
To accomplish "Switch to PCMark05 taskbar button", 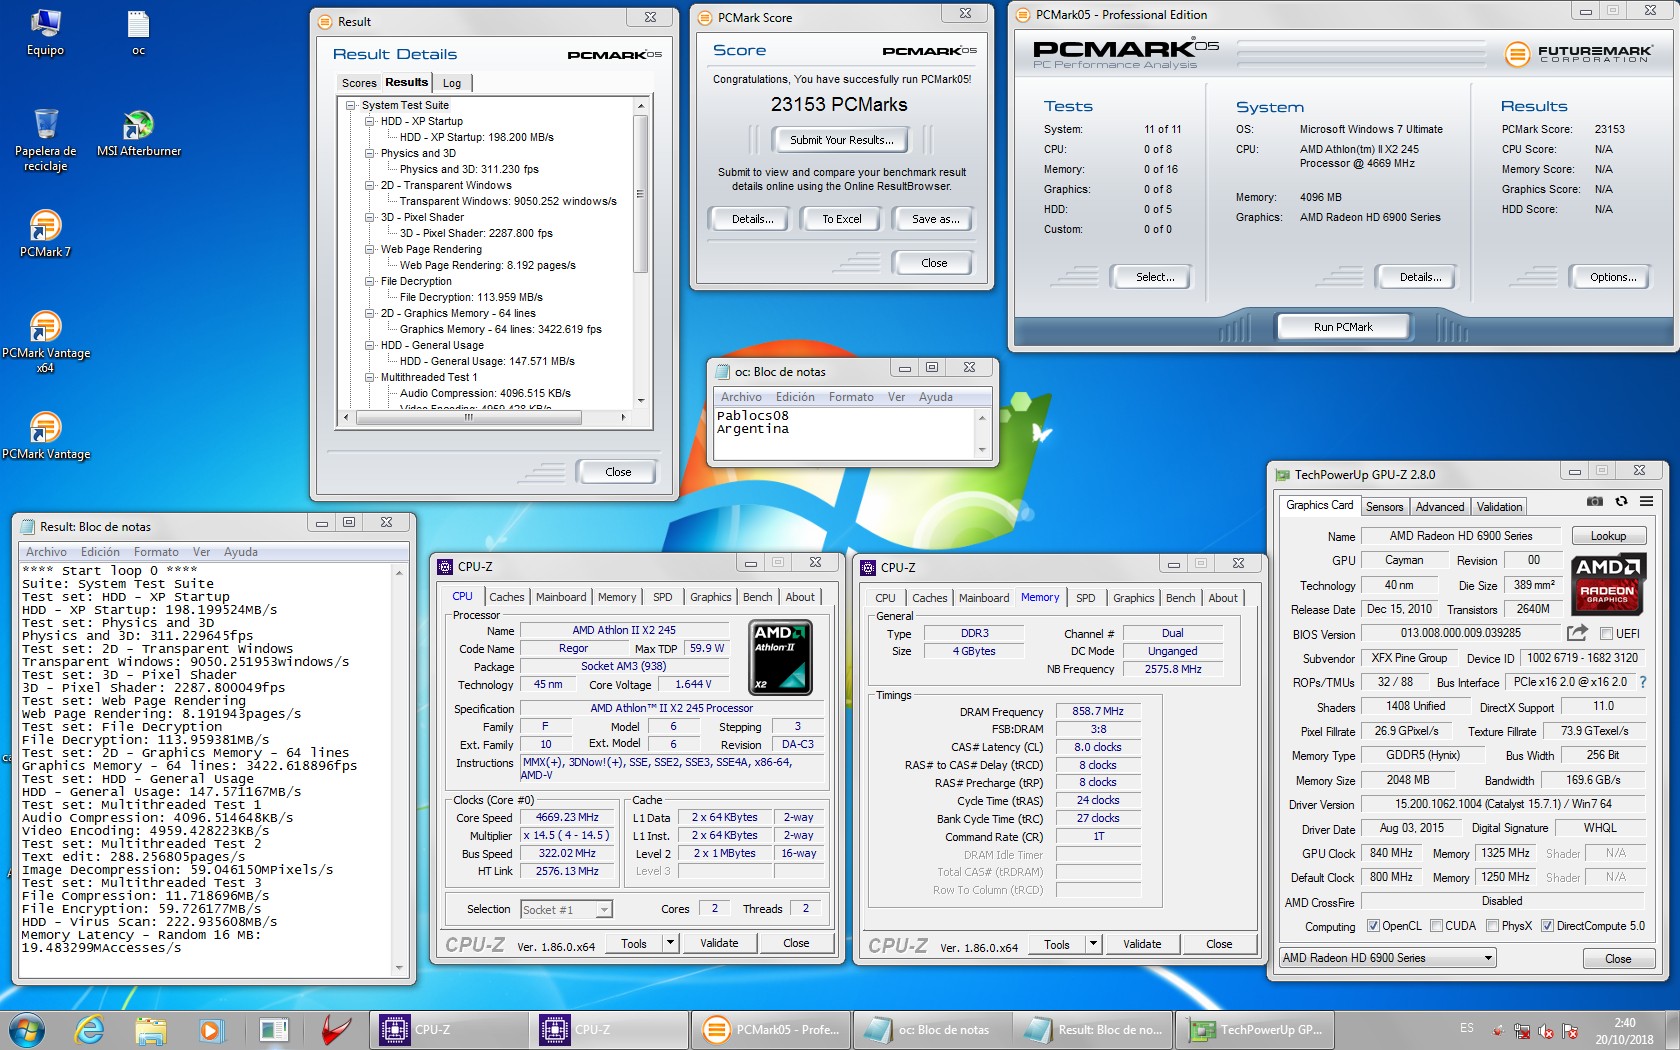I will 770,1030.
